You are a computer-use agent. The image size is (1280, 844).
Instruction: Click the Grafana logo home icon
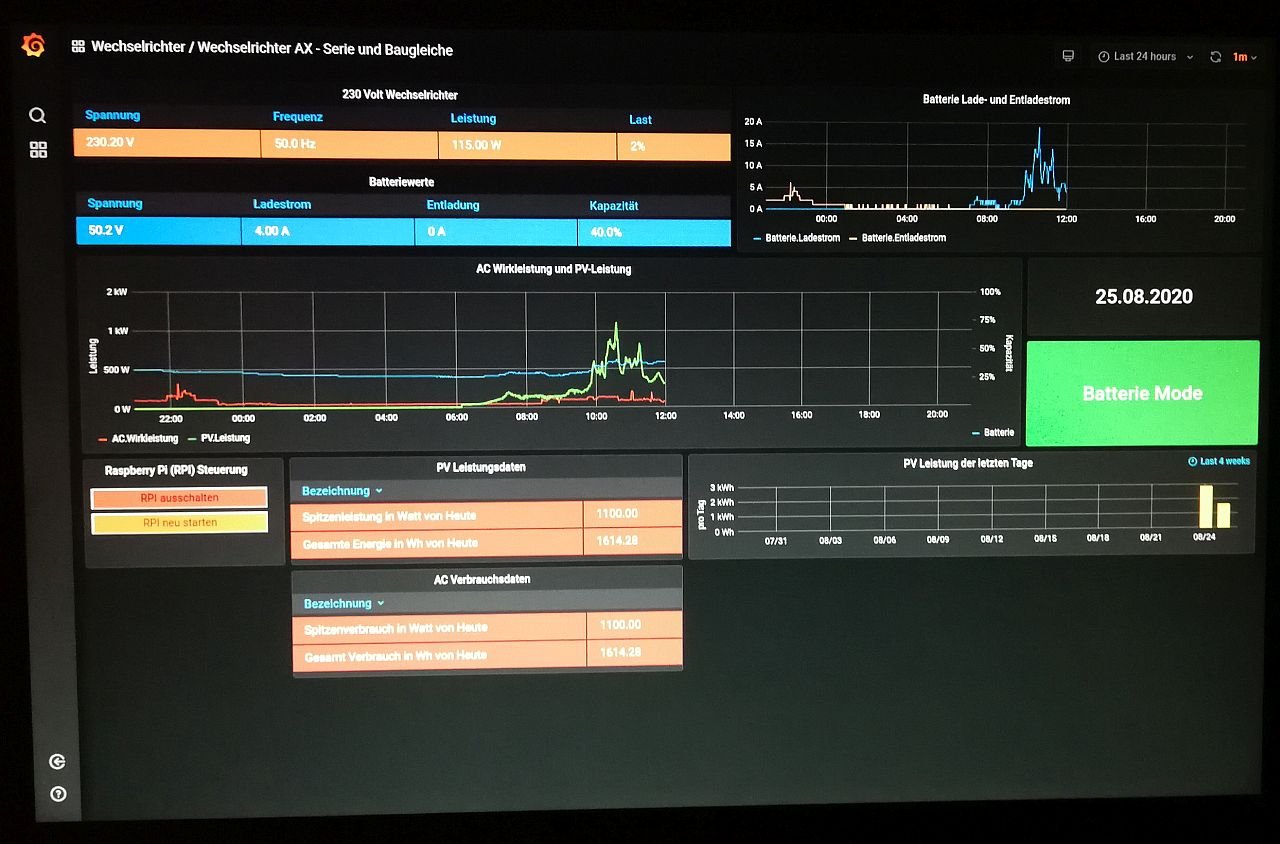[x=33, y=46]
